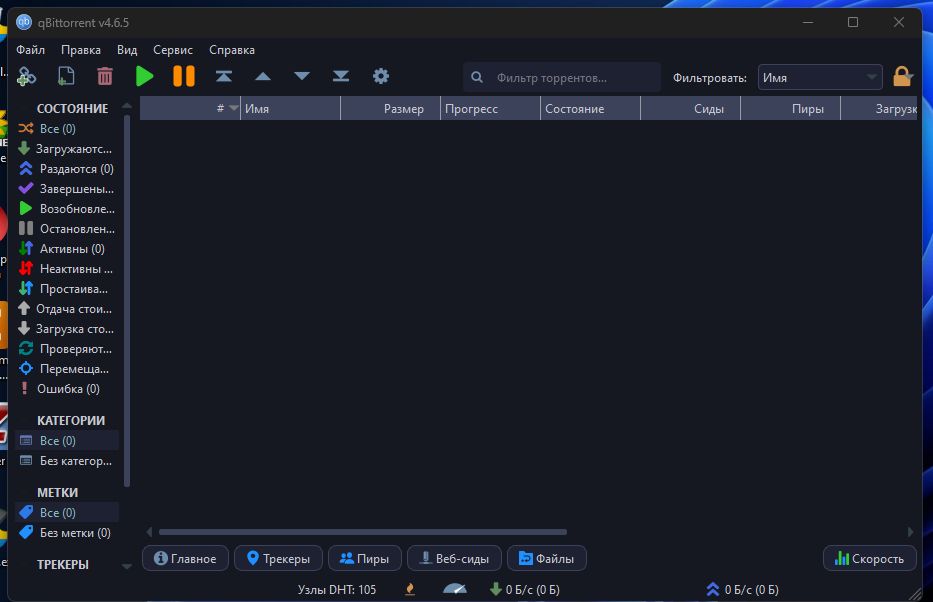
Task: Click the horizontal scrollbar right arrow
Action: click(910, 532)
